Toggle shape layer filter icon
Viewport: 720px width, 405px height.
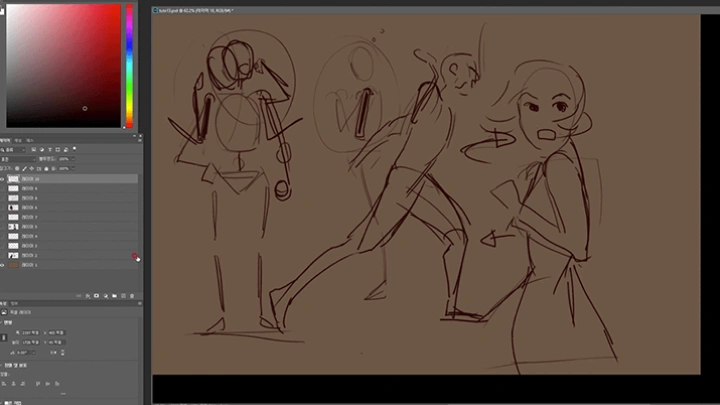click(58, 150)
